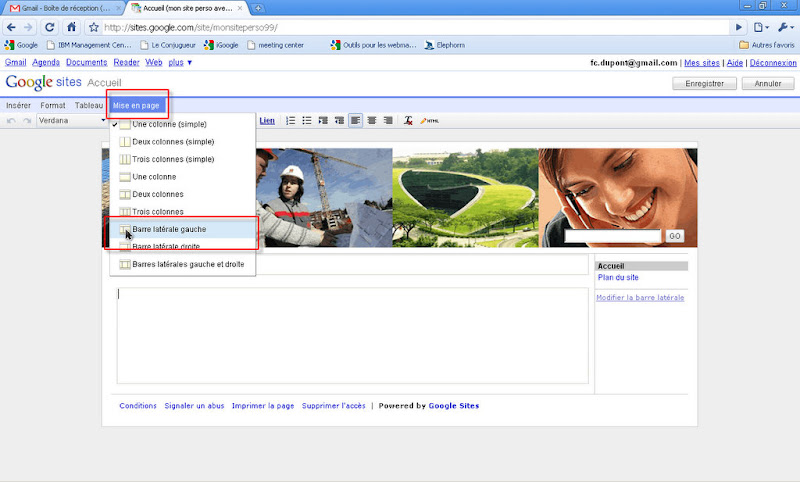Open the browser wrench settings menu
The image size is (800, 482).
(x=785, y=28)
